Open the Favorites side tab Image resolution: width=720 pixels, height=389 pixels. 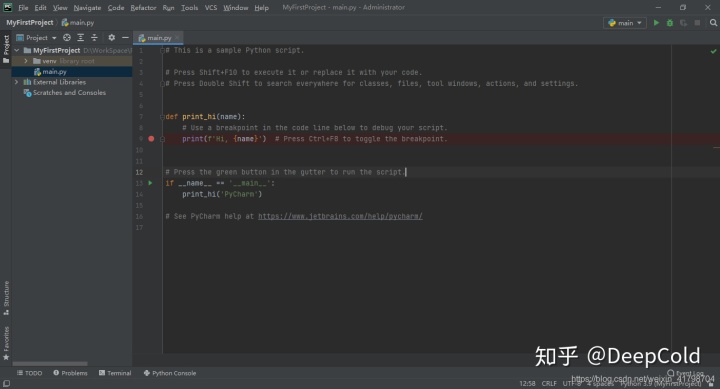click(6, 343)
